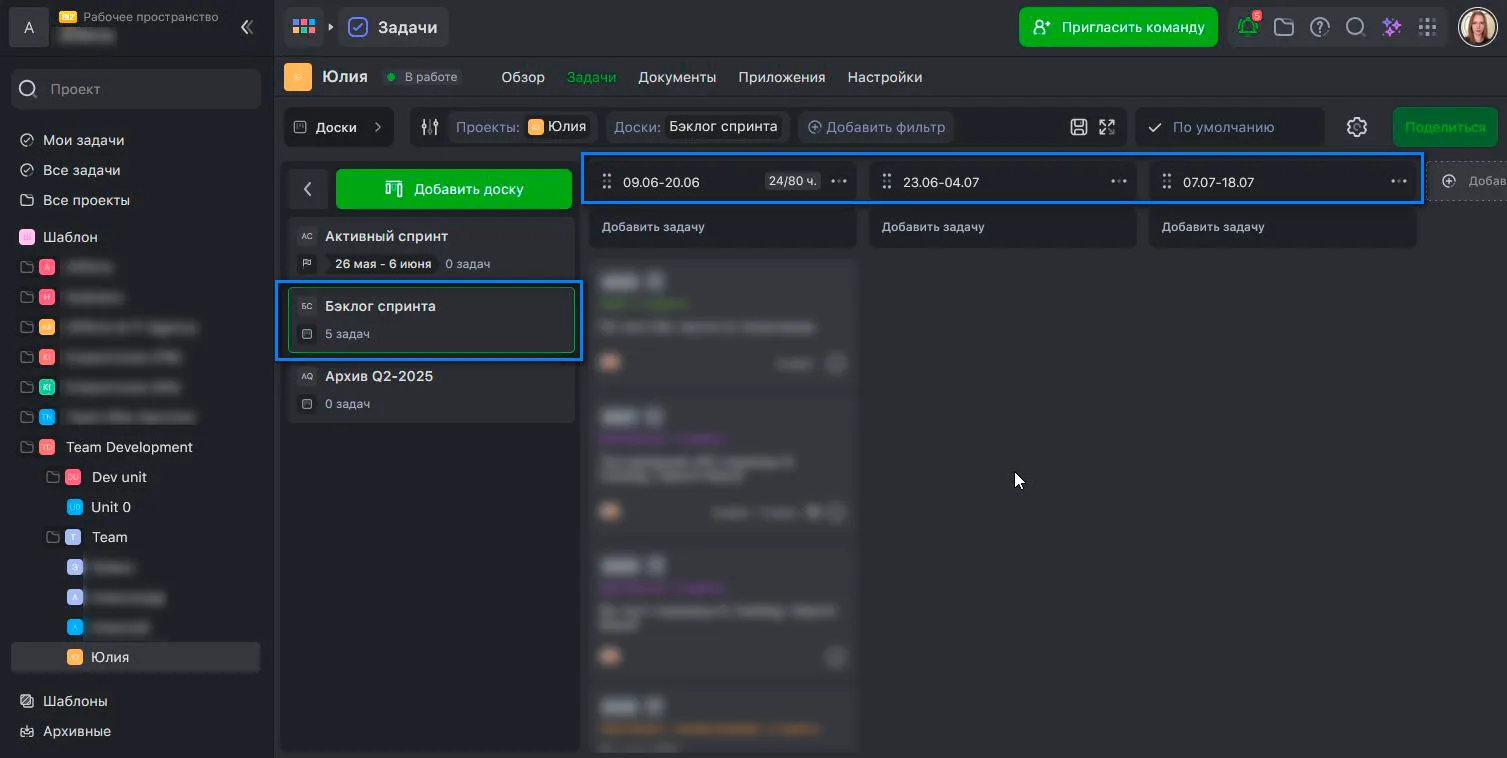
Task: Open the AI sparkles assistant icon
Action: [x=1391, y=27]
